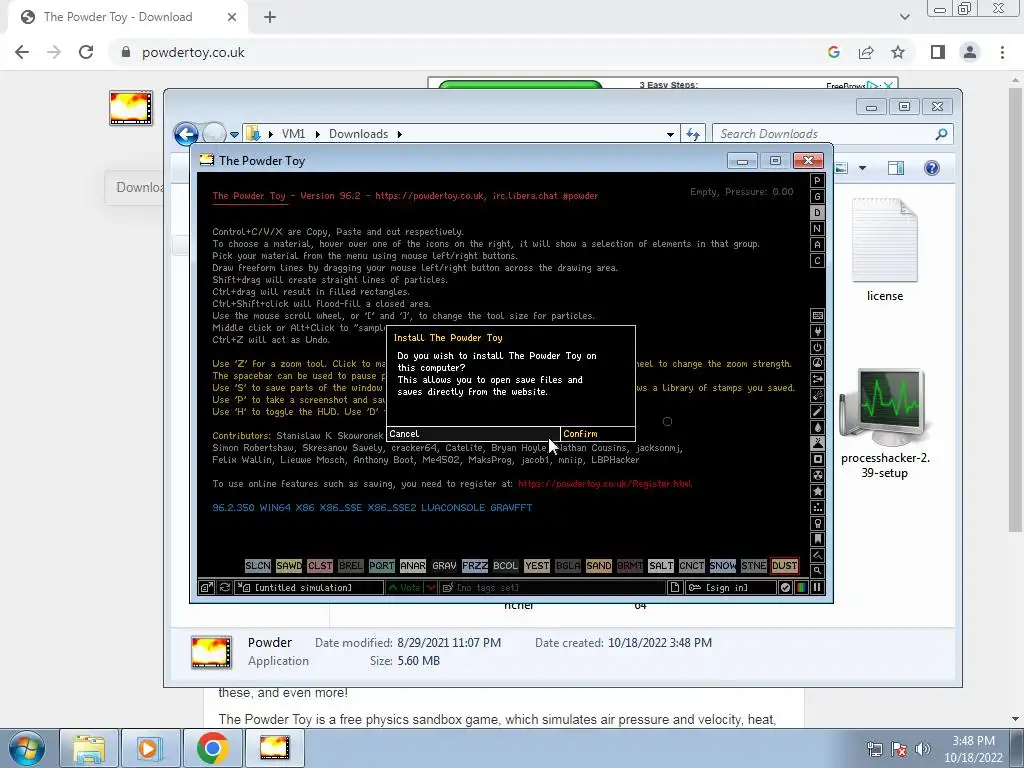Screen dimensions: 1024x768
Task: Open the Liquids droplet category icon
Action: (x=817, y=427)
